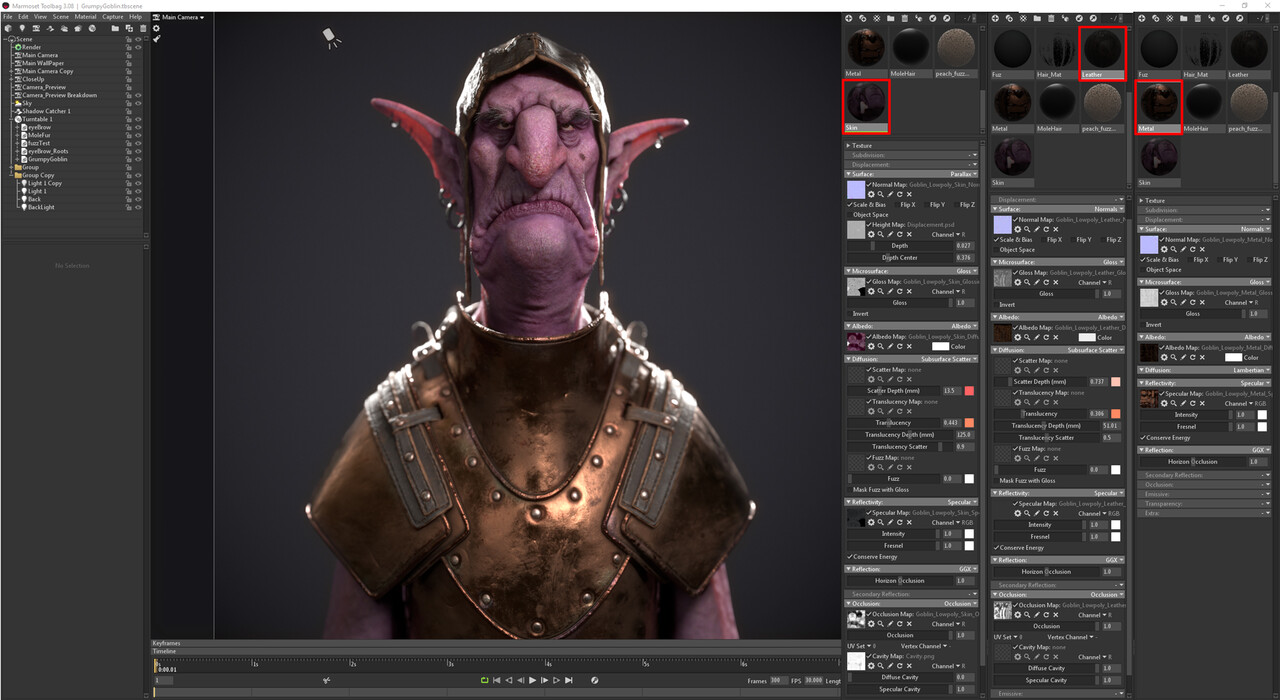Jump to the last frame of timeline
The height and width of the screenshot is (700, 1280).
click(x=568, y=680)
